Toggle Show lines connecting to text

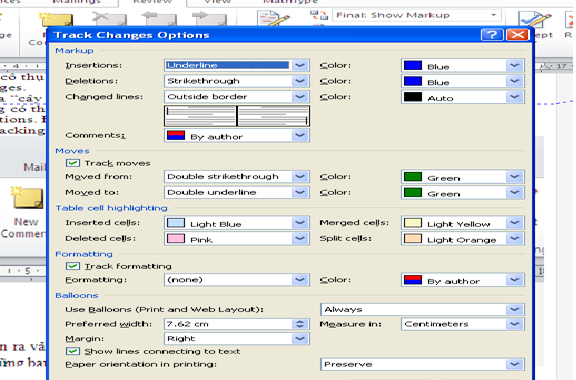[73, 351]
